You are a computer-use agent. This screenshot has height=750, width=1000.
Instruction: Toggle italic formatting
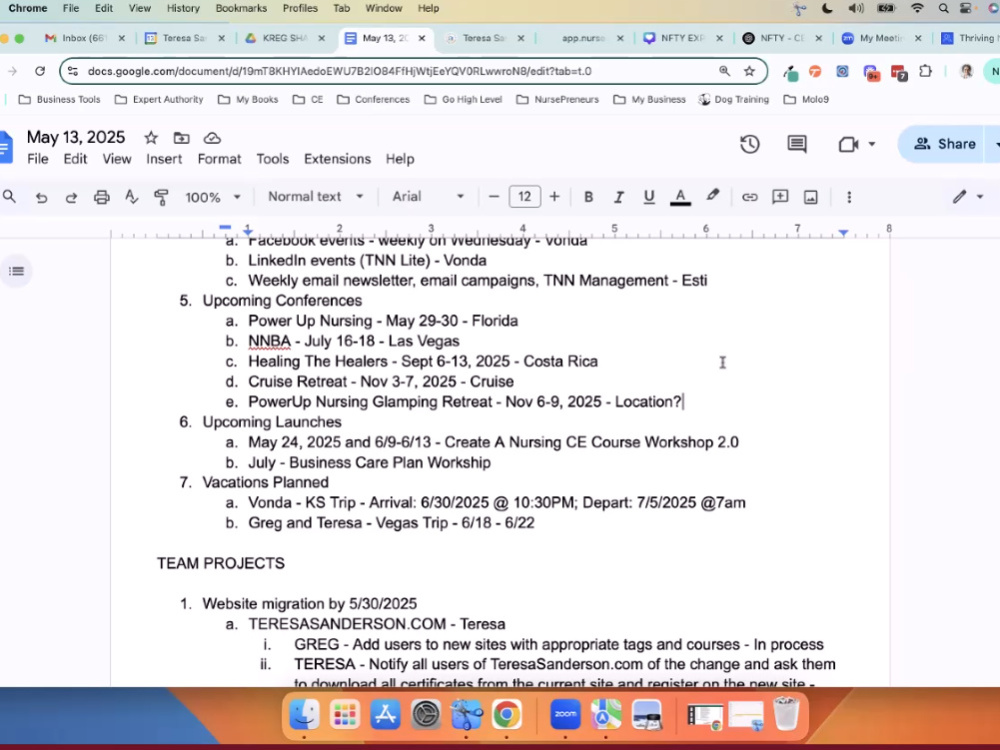click(619, 197)
